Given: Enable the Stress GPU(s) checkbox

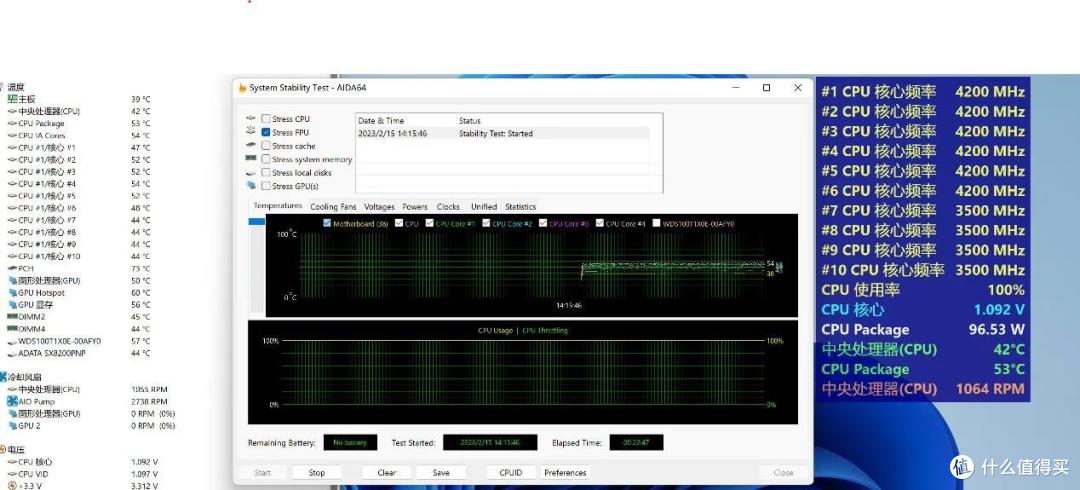Looking at the screenshot, I should coord(266,186).
